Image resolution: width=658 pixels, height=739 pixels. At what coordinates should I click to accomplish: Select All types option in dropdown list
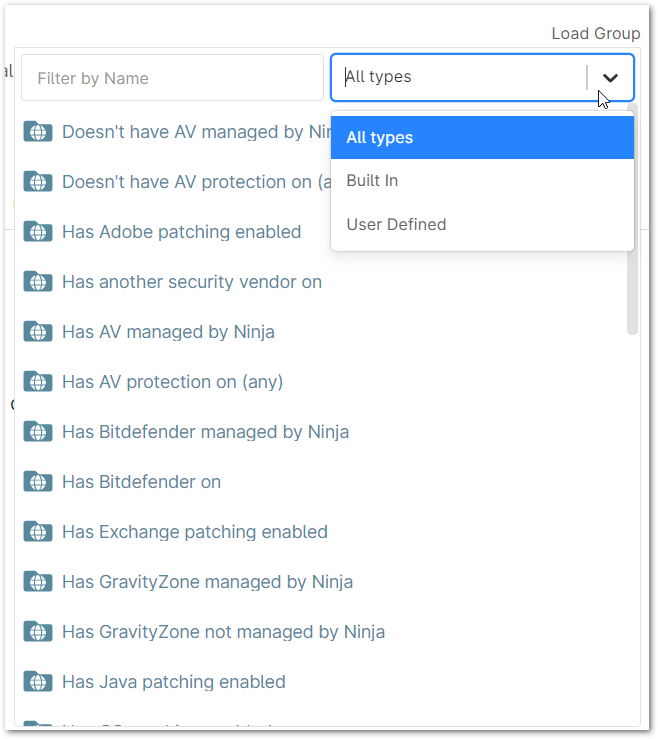[482, 138]
